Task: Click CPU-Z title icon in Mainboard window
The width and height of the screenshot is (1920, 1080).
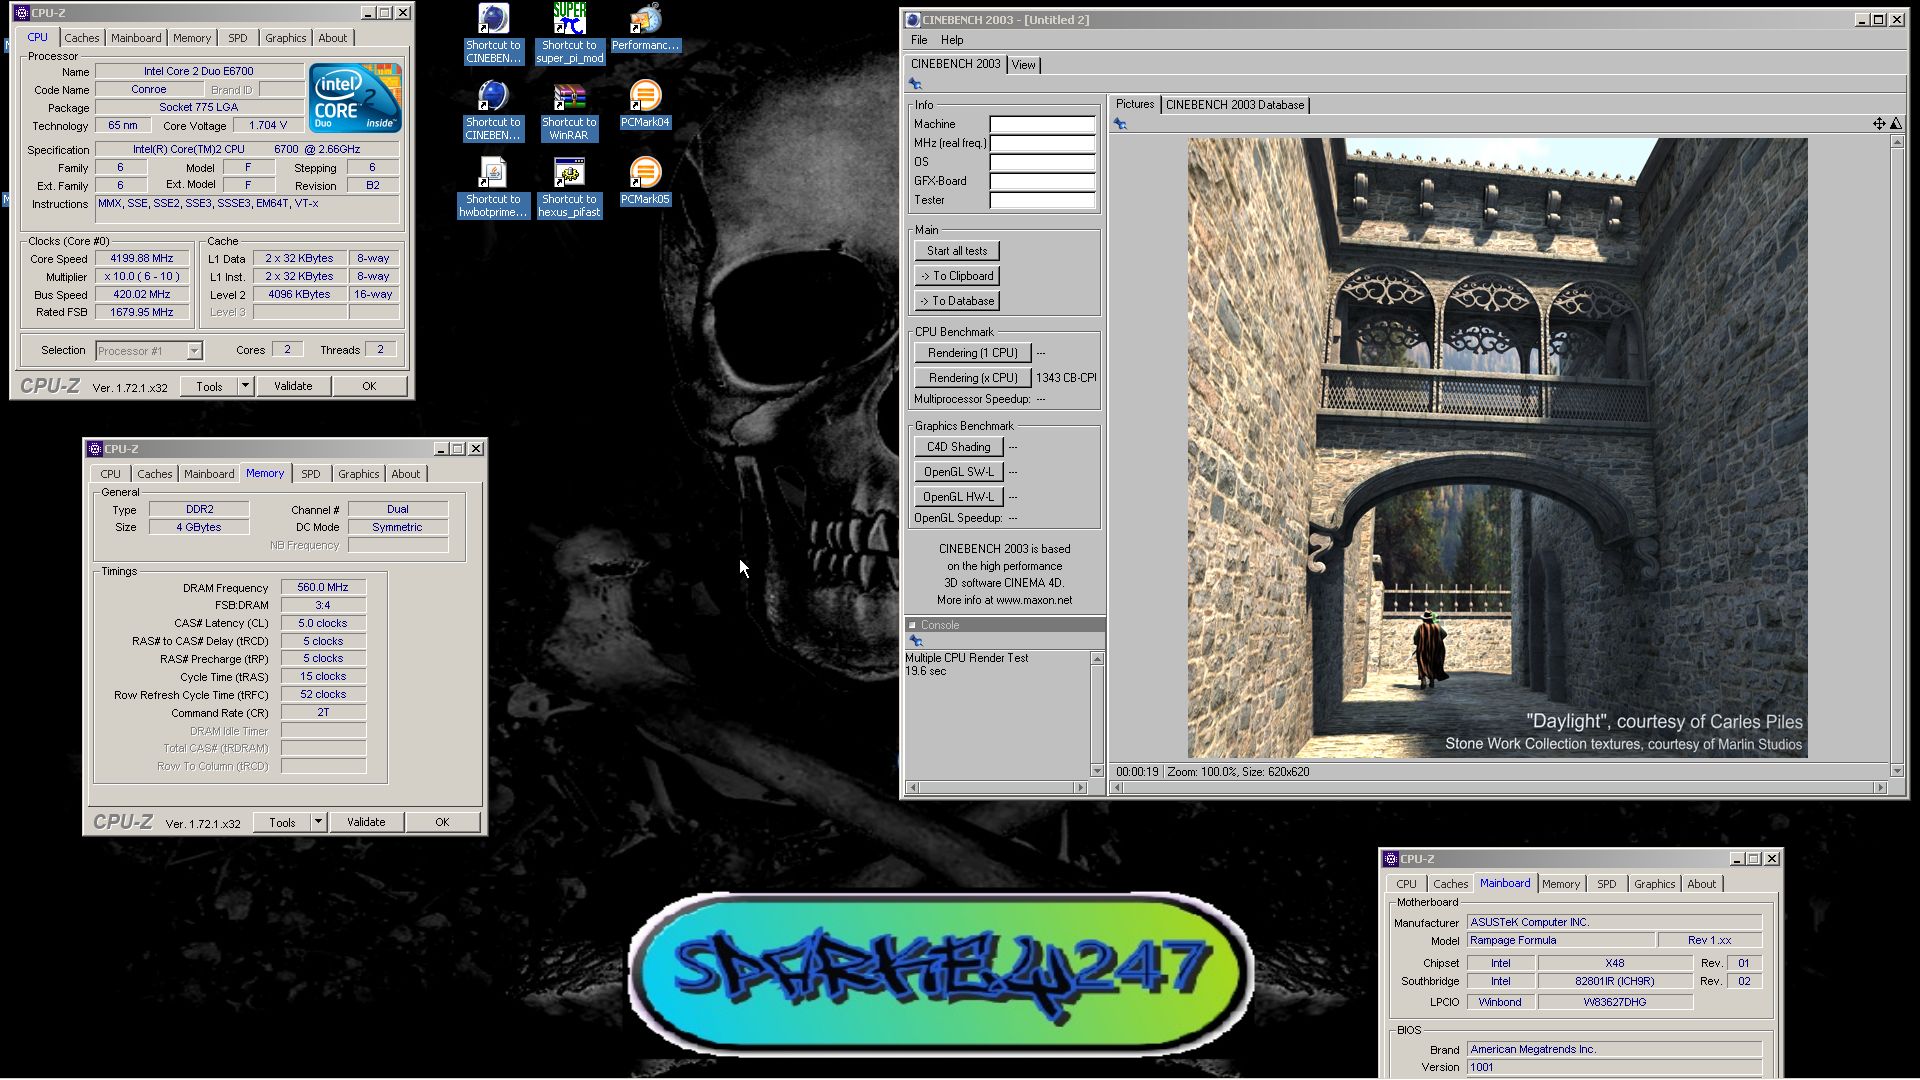Action: pos(1390,859)
